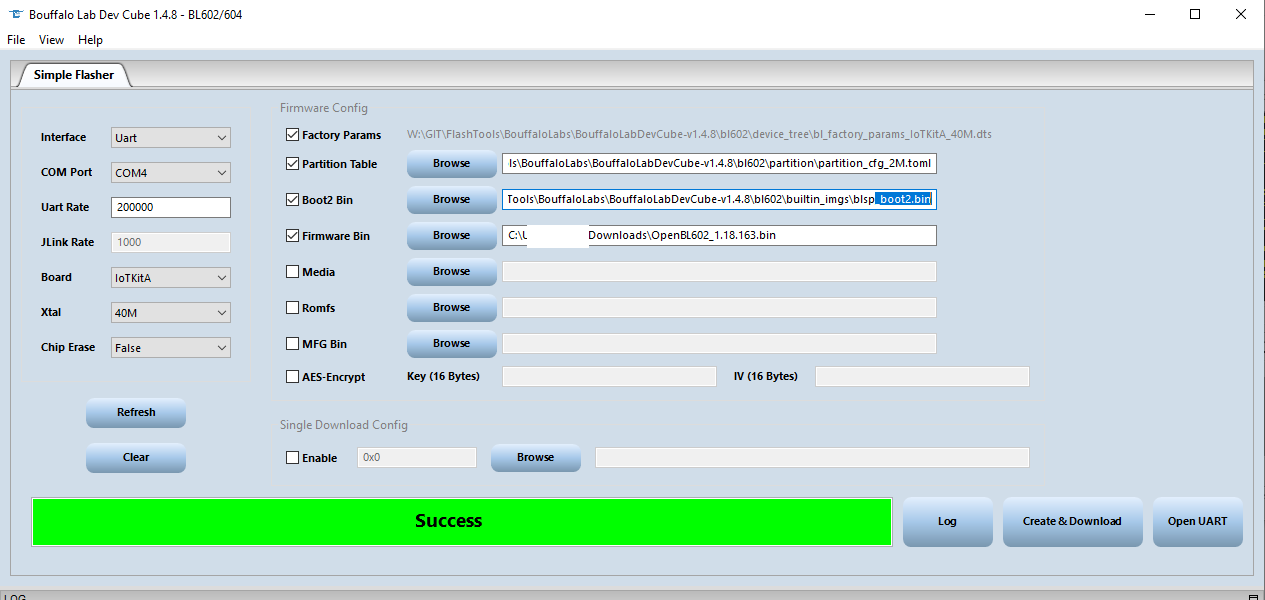Click the Single Download Config group label
Viewport: 1265px width, 600px height.
click(344, 425)
